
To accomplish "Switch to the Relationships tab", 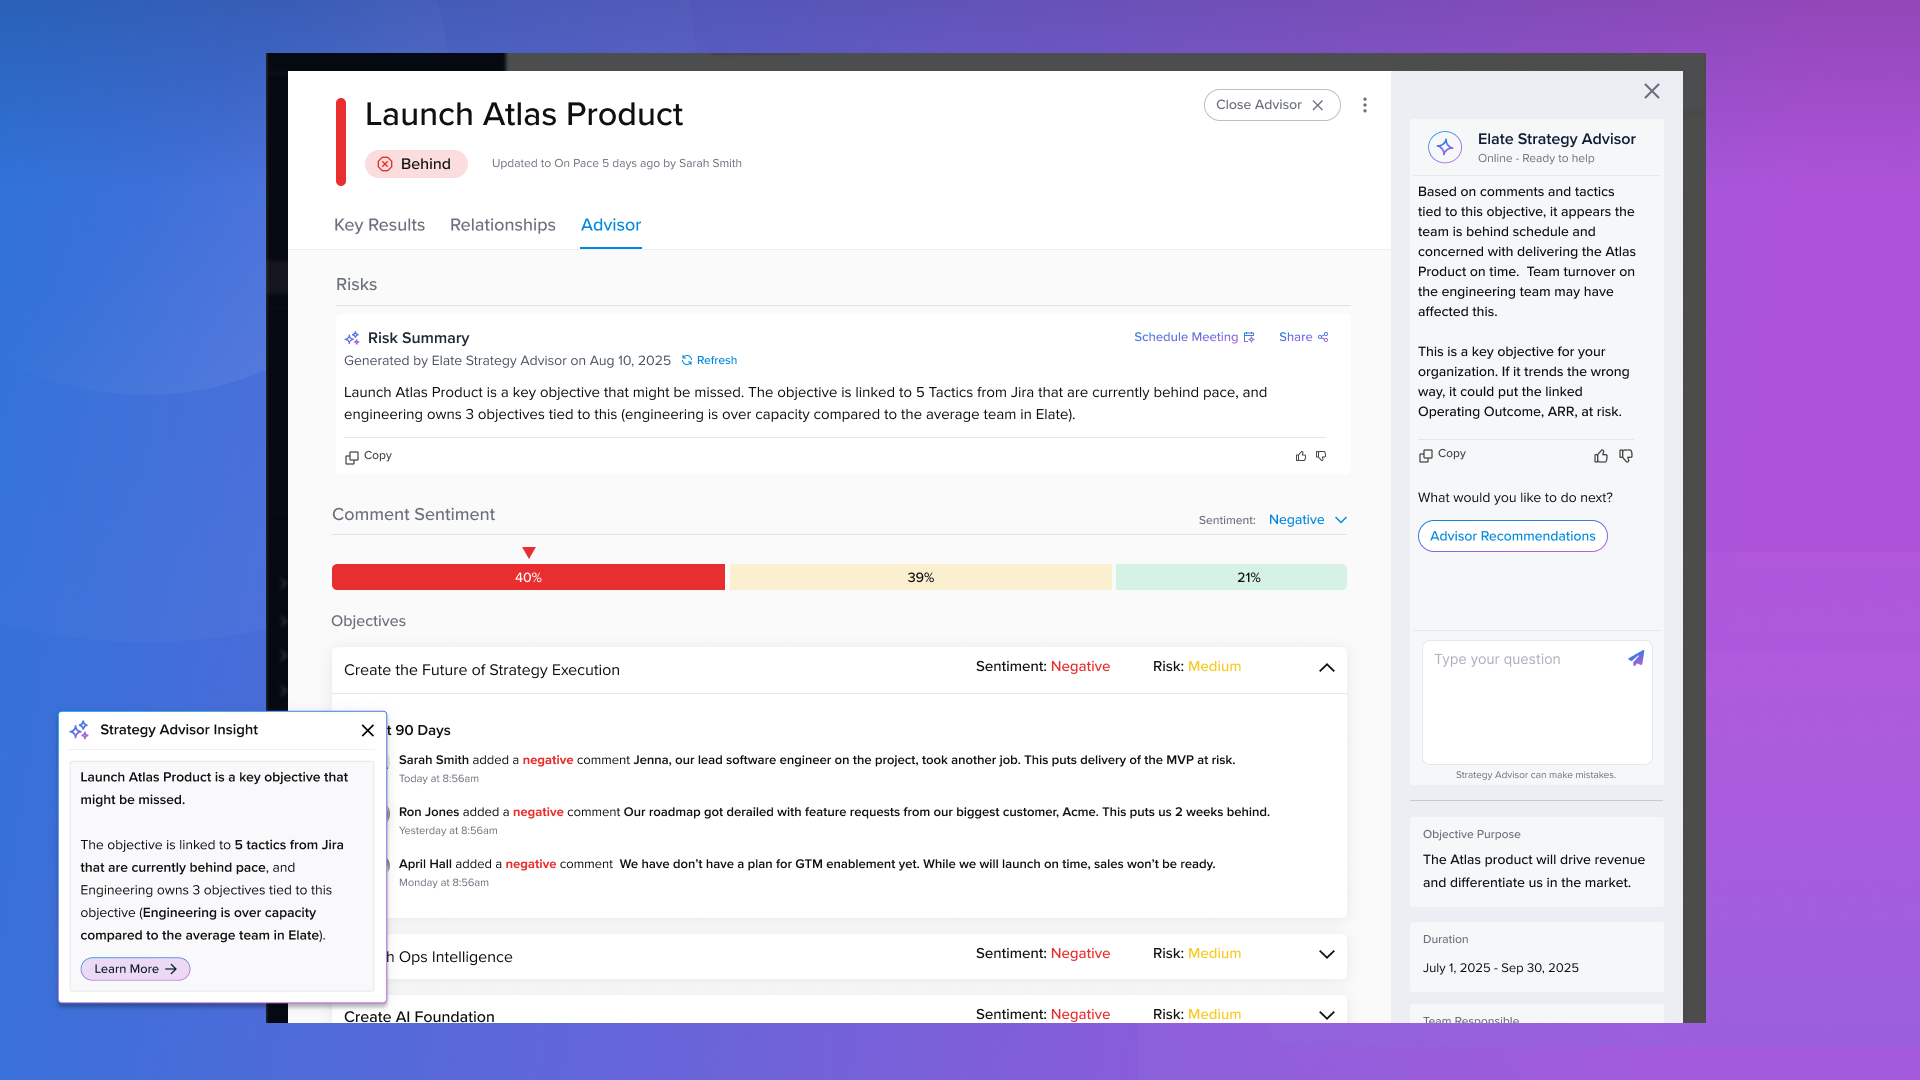I will pyautogui.click(x=502, y=225).
